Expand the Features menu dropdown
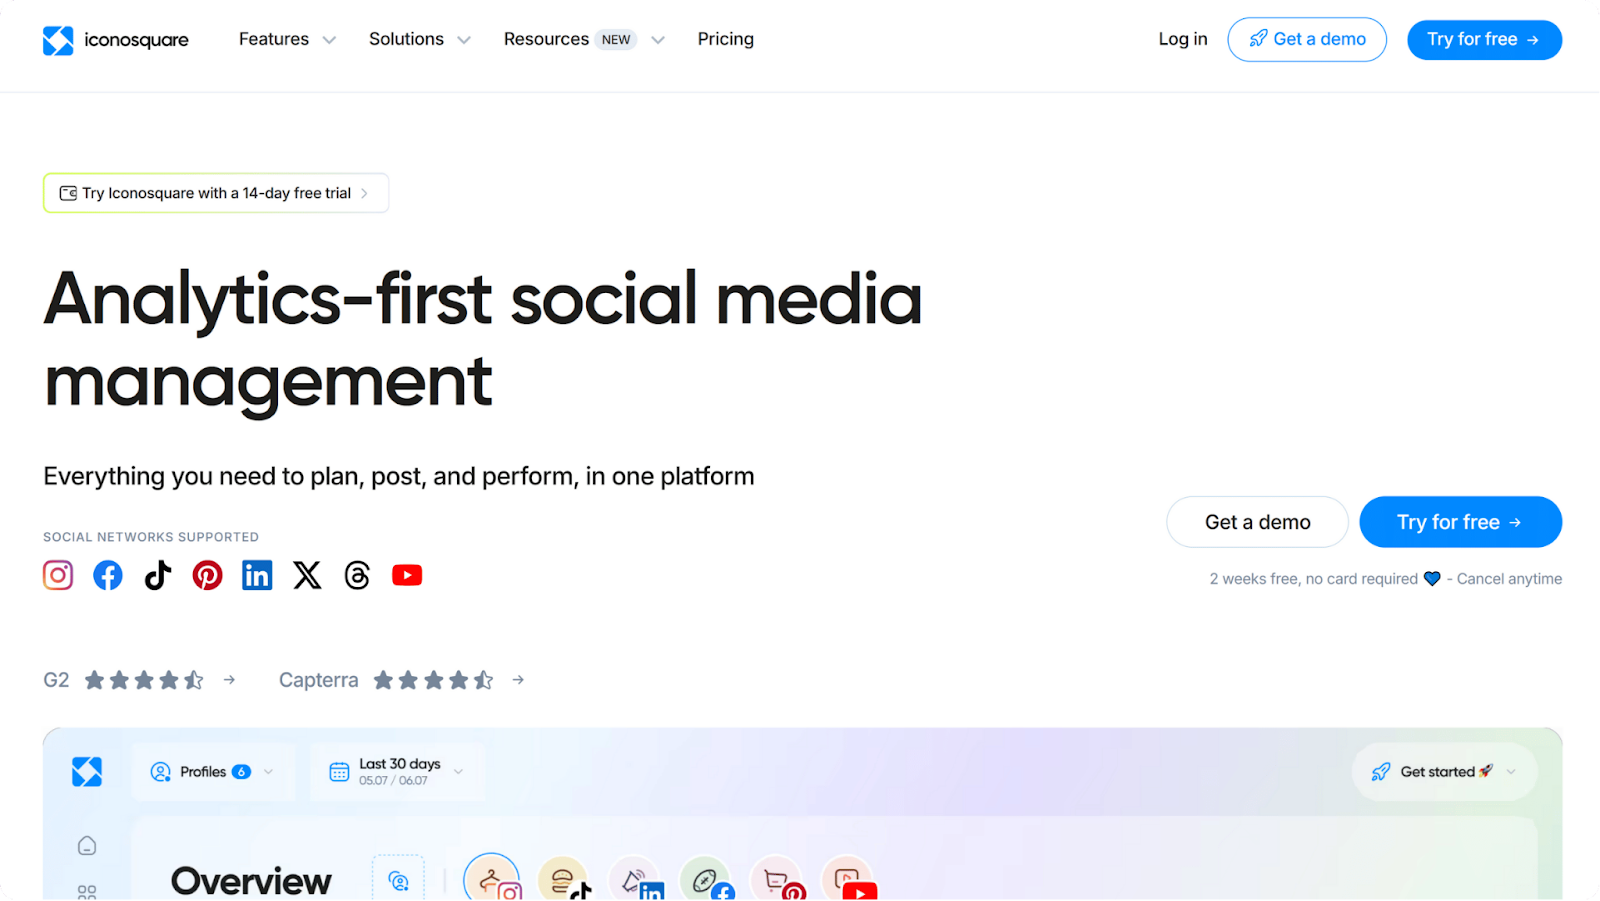 click(286, 39)
